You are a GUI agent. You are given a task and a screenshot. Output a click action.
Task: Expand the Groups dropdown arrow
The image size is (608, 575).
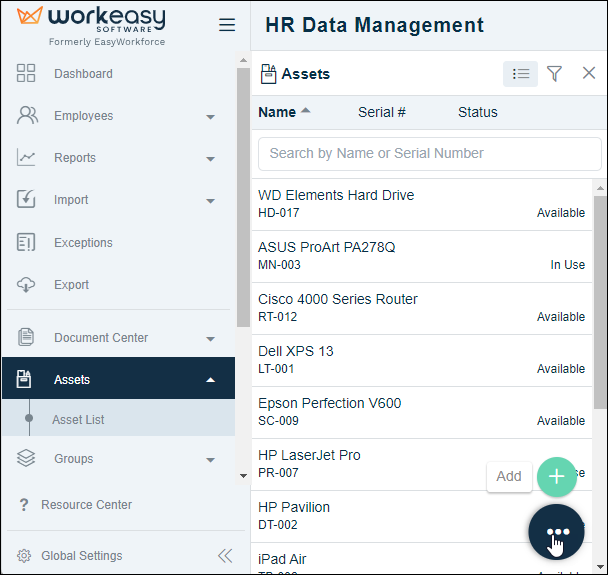[x=211, y=460]
